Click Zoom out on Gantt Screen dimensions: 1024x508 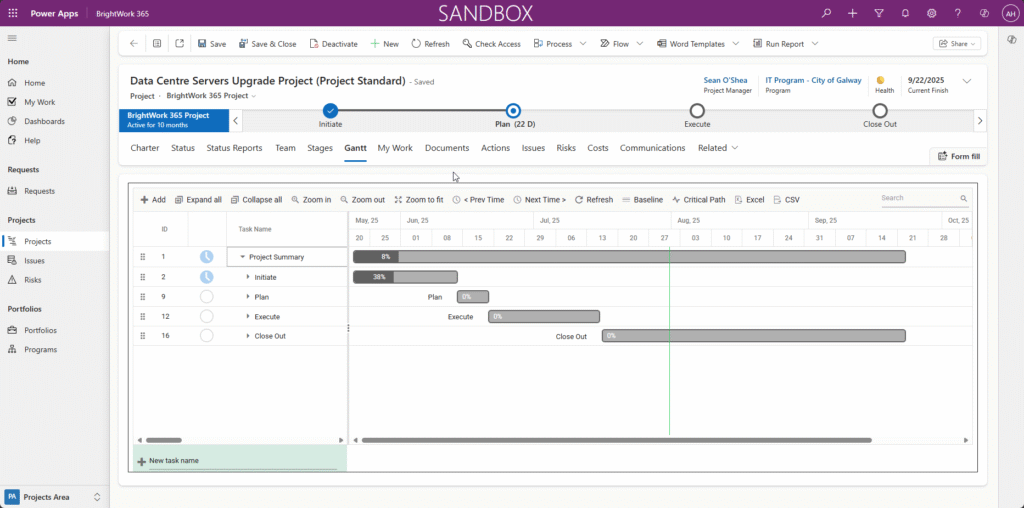[362, 200]
